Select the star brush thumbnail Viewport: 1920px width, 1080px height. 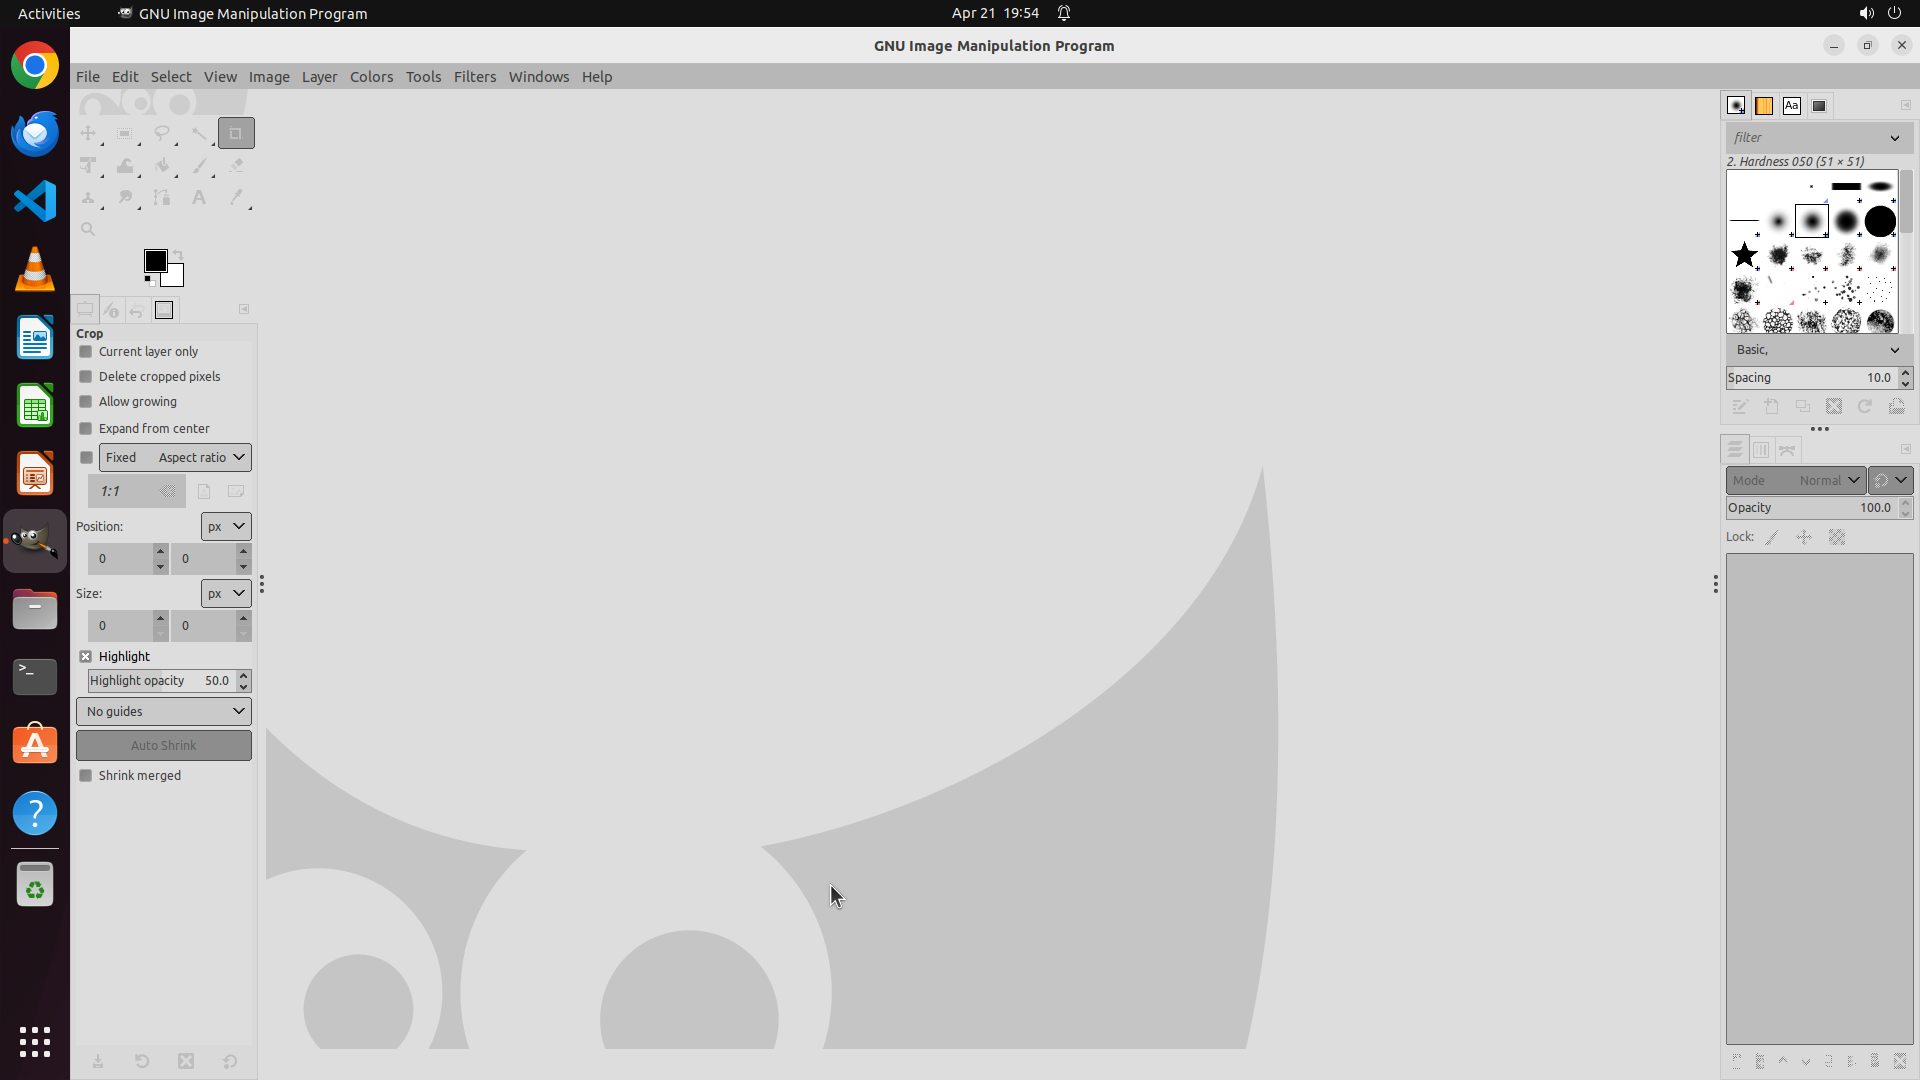1744,255
